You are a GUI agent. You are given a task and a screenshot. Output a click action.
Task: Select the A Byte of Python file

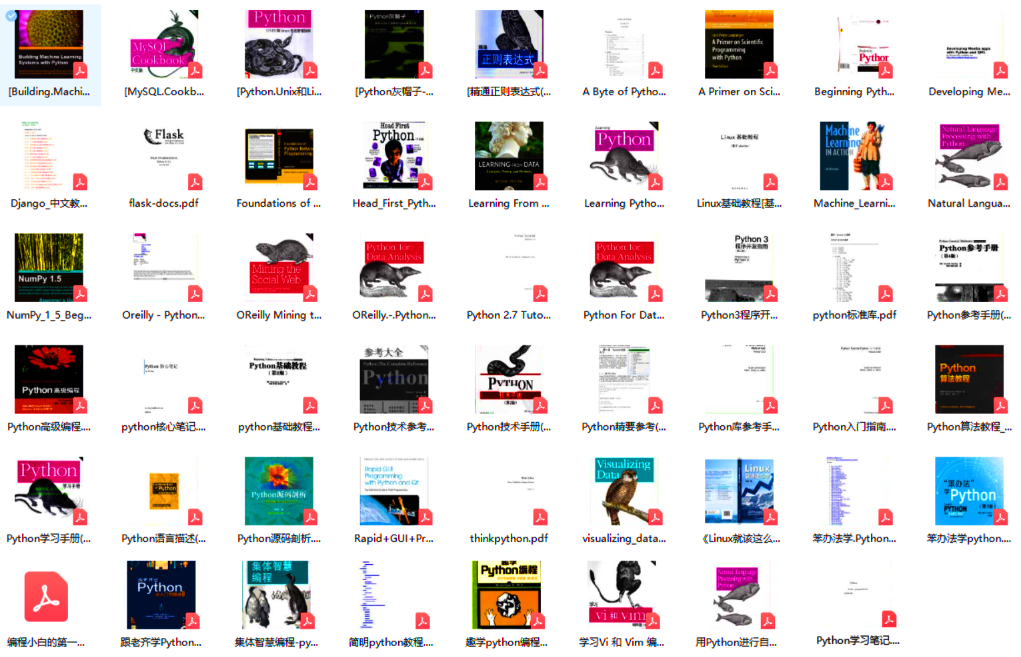click(x=624, y=44)
